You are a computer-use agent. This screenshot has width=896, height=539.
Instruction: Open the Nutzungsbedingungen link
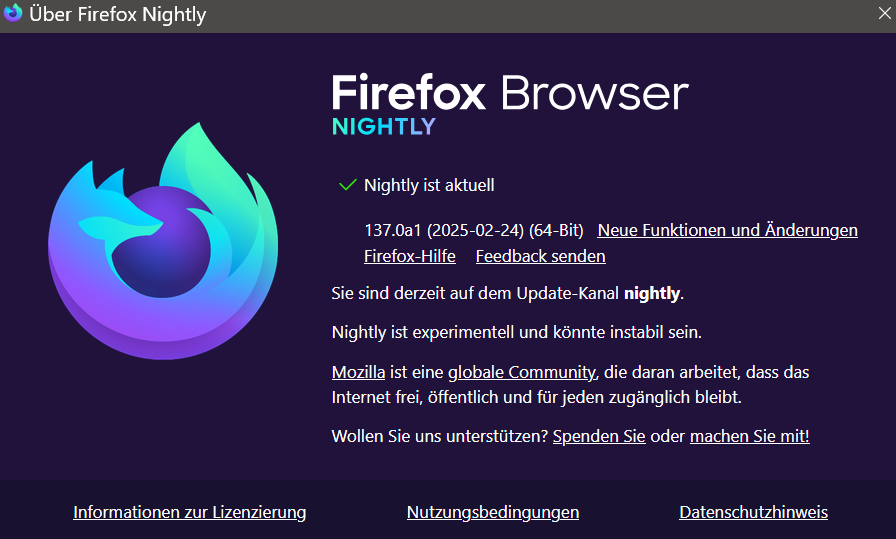click(x=493, y=512)
